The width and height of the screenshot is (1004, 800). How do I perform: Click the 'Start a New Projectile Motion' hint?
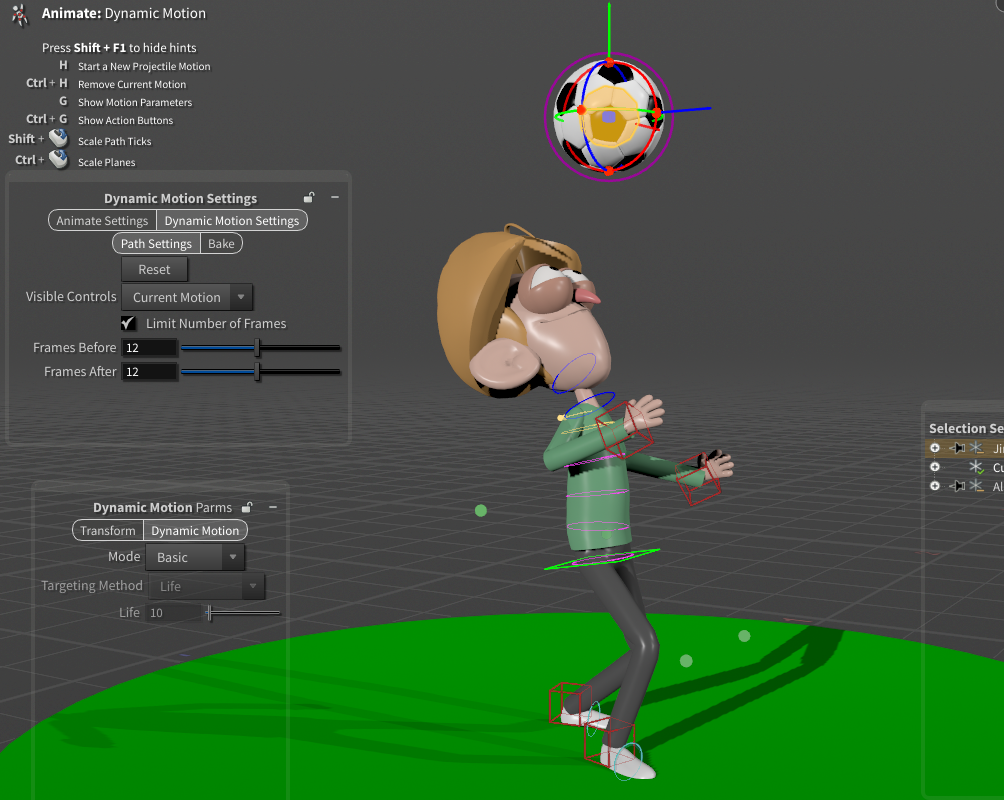coord(144,66)
